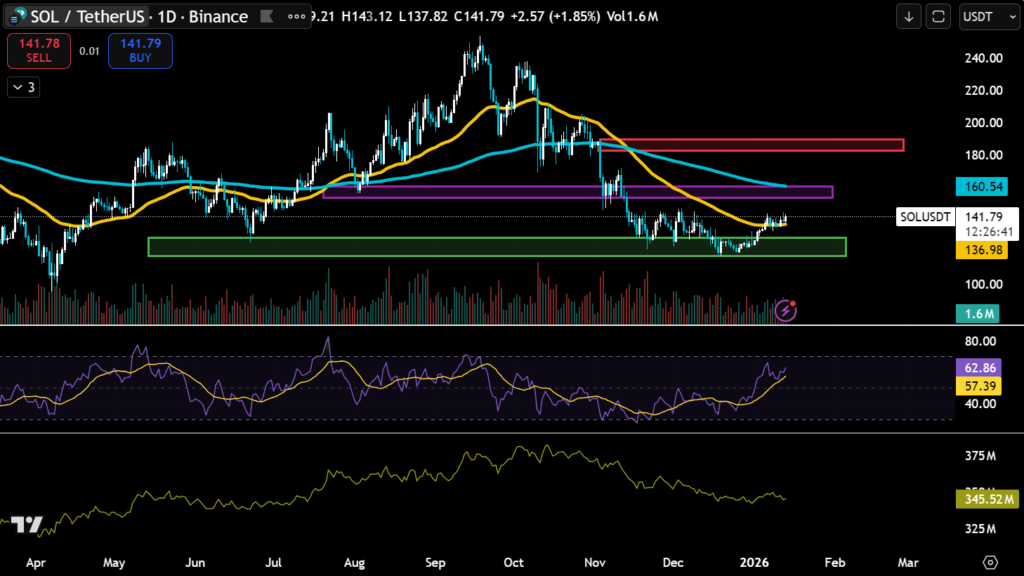Click the TradingView logo
The image size is (1024, 576).
click(27, 527)
